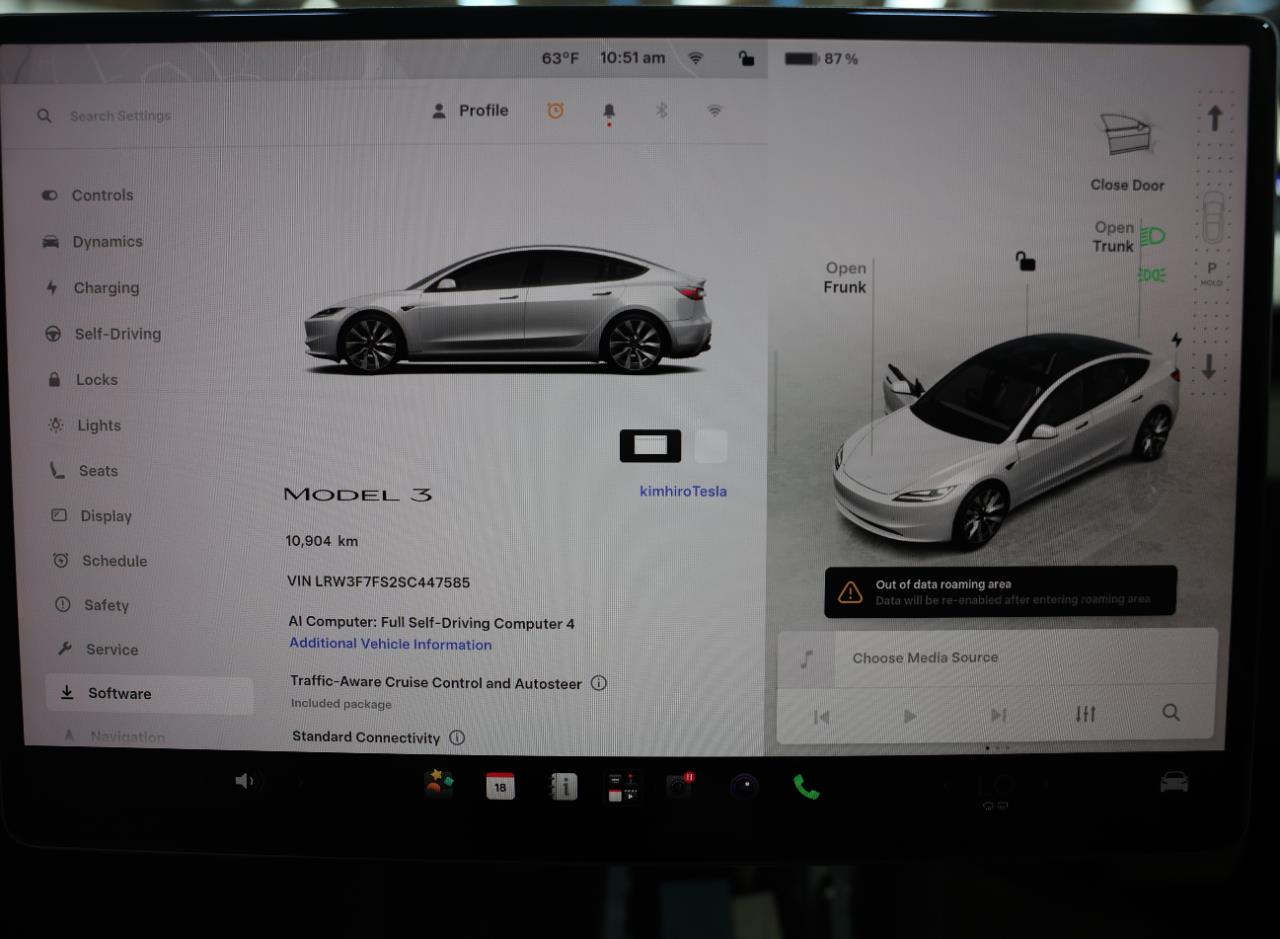Go to the Schedule settings

click(100, 561)
